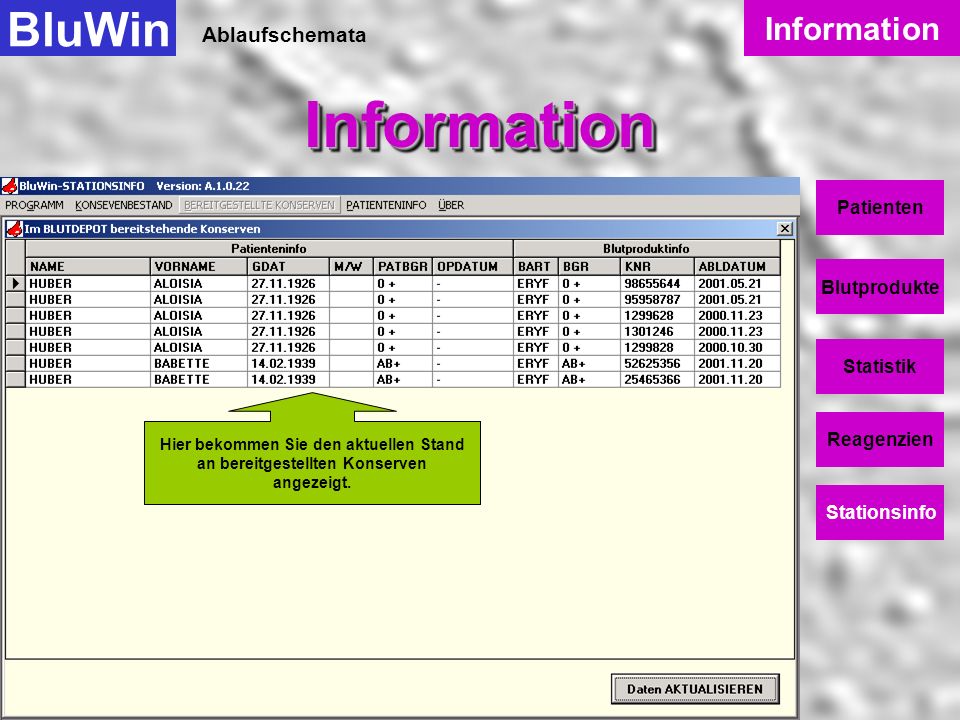Close the BLUTDEPOT bereitstehende Konserven window

pyautogui.click(x=784, y=228)
